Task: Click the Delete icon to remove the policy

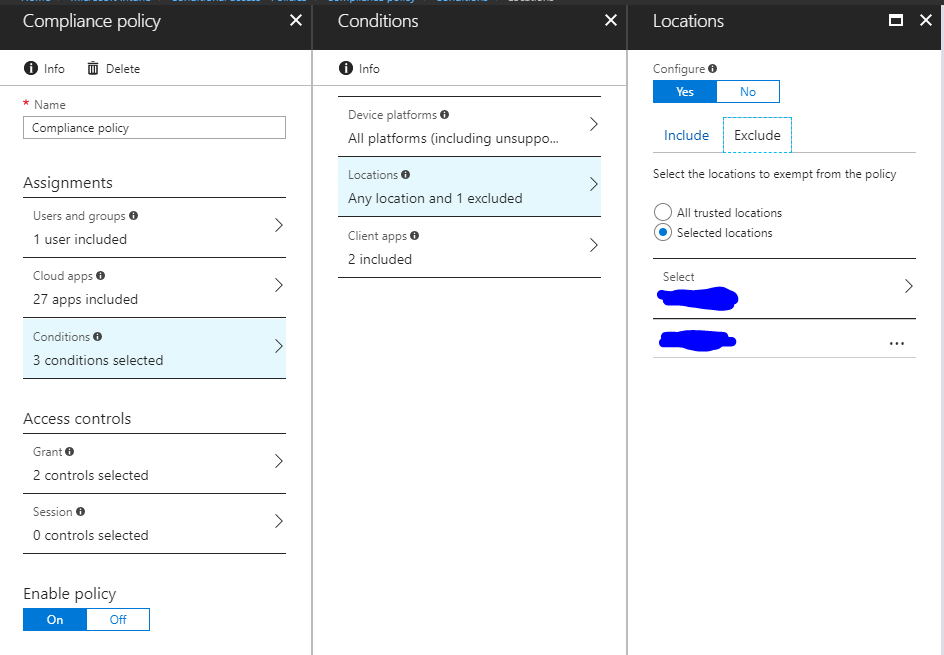Action: click(113, 68)
